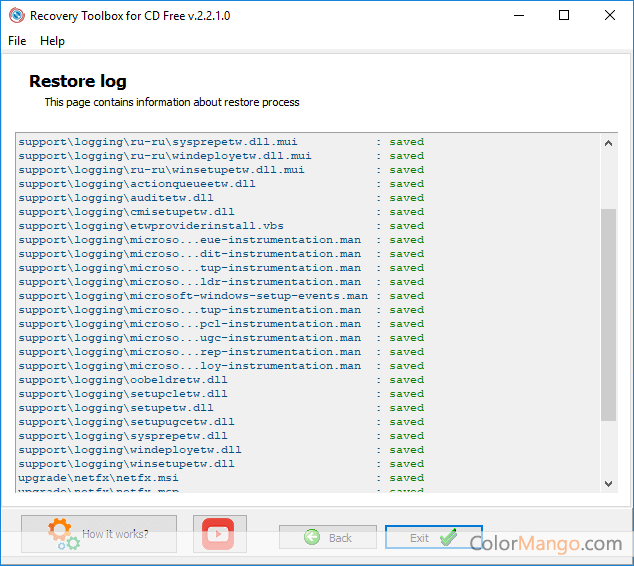Maximize the Recovery Toolbox window
634x566 pixels.
tap(564, 16)
